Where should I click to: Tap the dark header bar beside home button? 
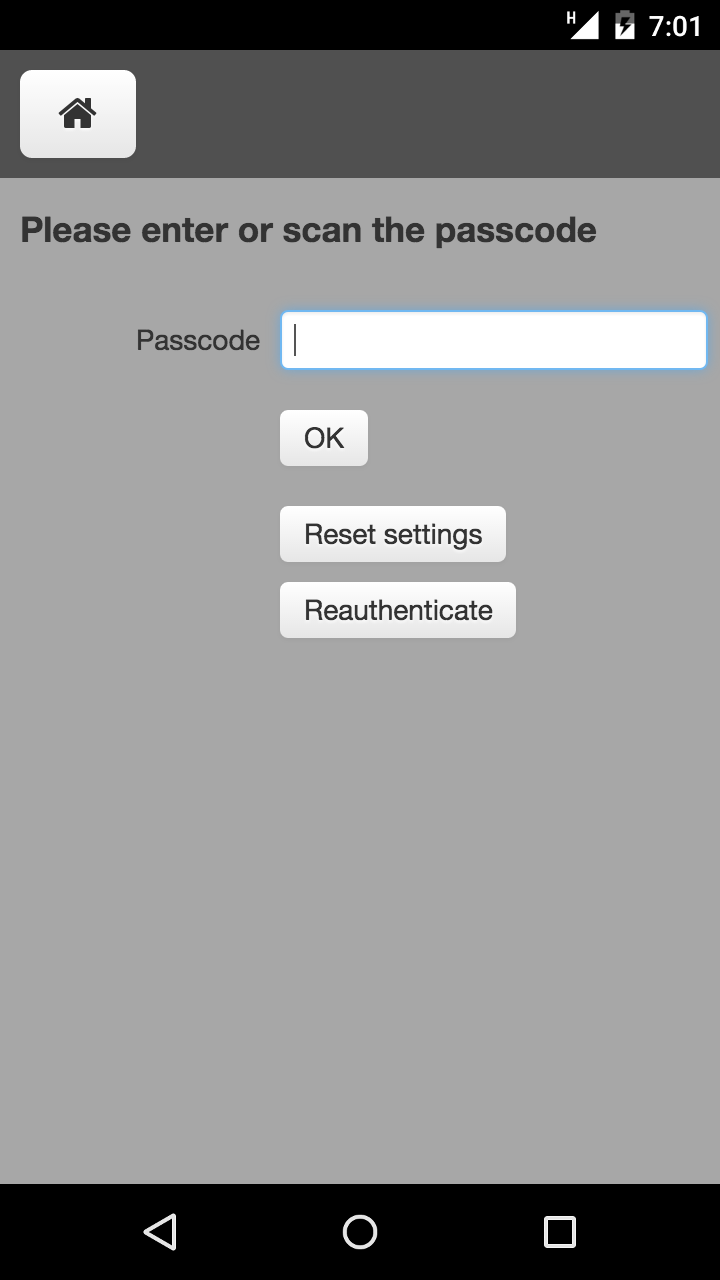[420, 114]
